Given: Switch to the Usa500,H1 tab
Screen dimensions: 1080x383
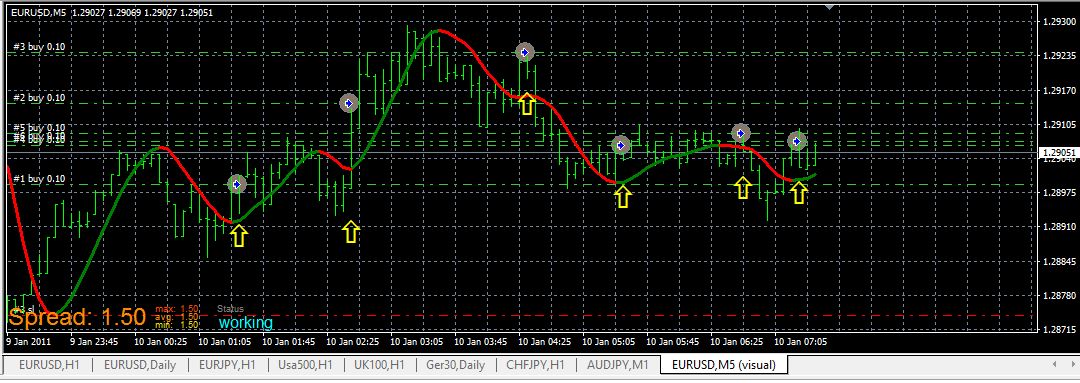Looking at the screenshot, I should (305, 364).
